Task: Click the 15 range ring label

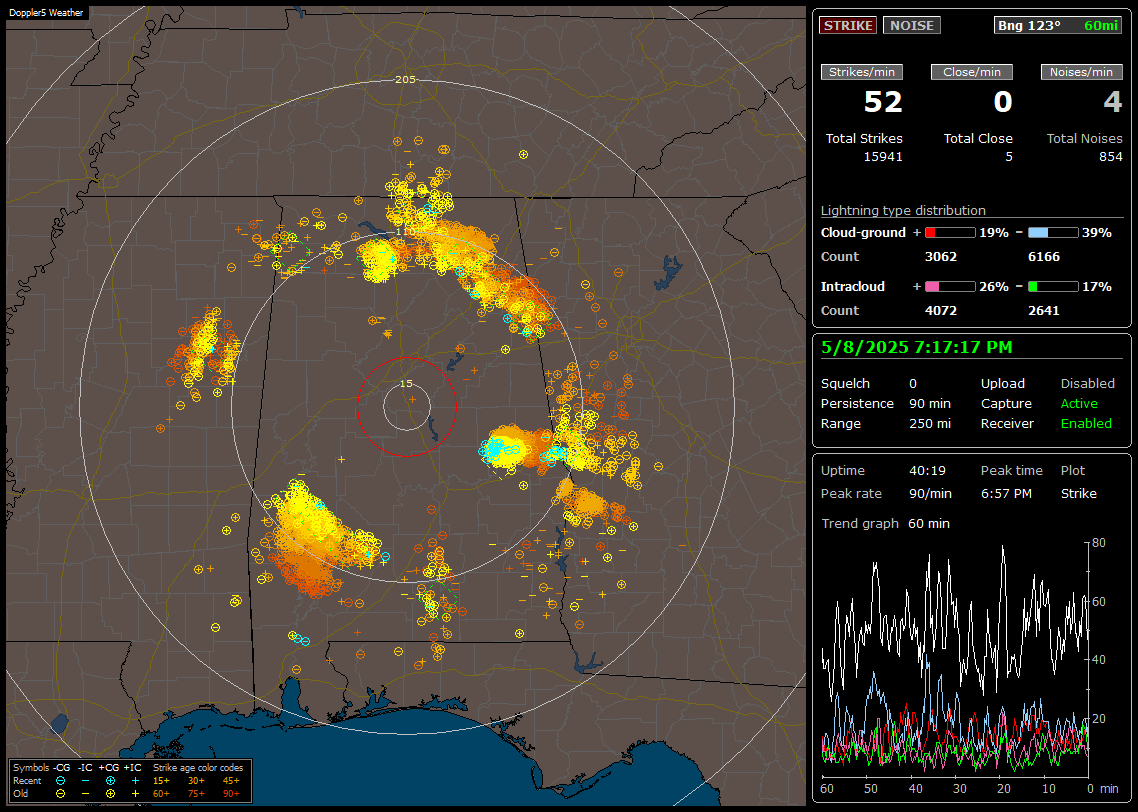Action: click(x=406, y=384)
